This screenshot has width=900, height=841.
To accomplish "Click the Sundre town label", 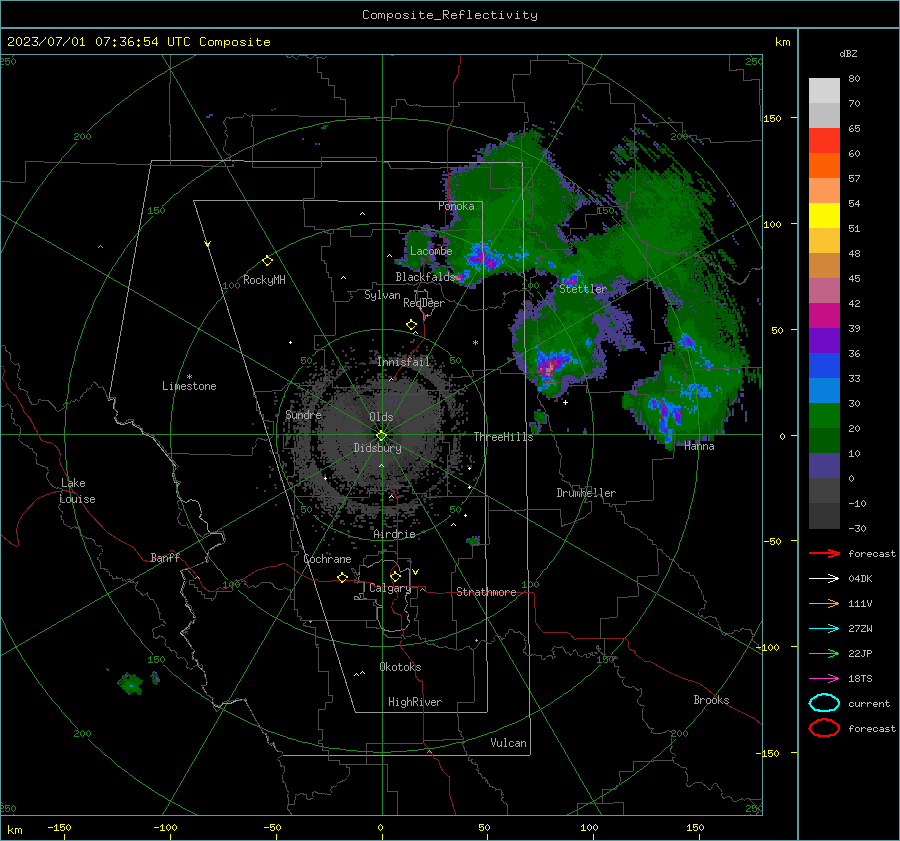I will (x=303, y=415).
